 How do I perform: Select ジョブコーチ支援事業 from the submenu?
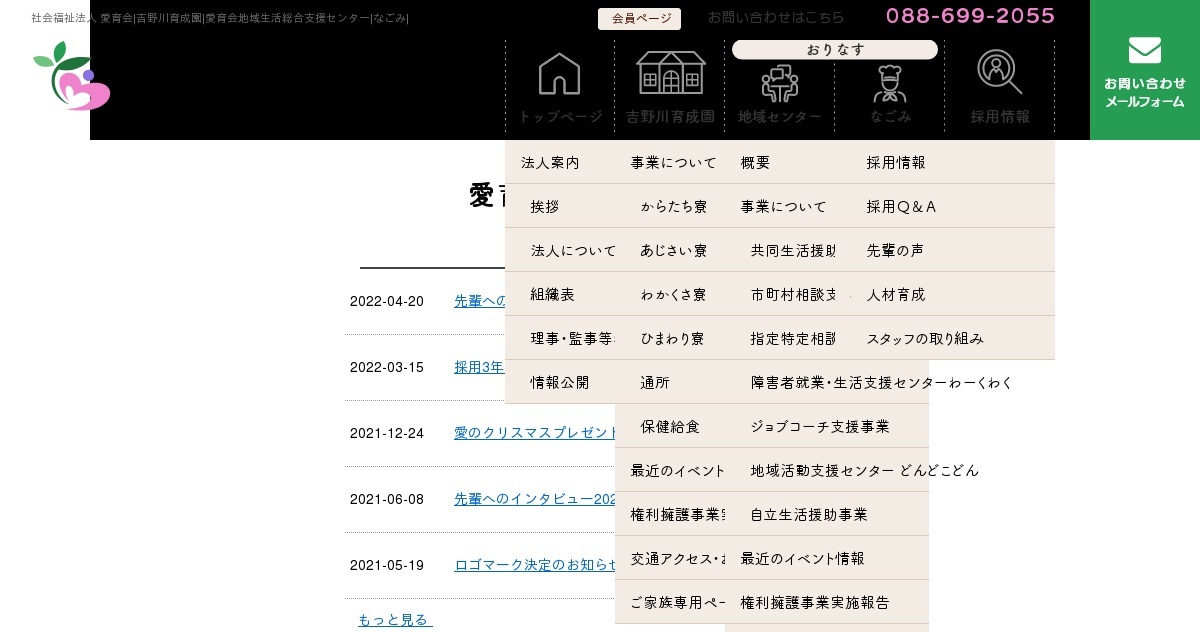tap(820, 427)
